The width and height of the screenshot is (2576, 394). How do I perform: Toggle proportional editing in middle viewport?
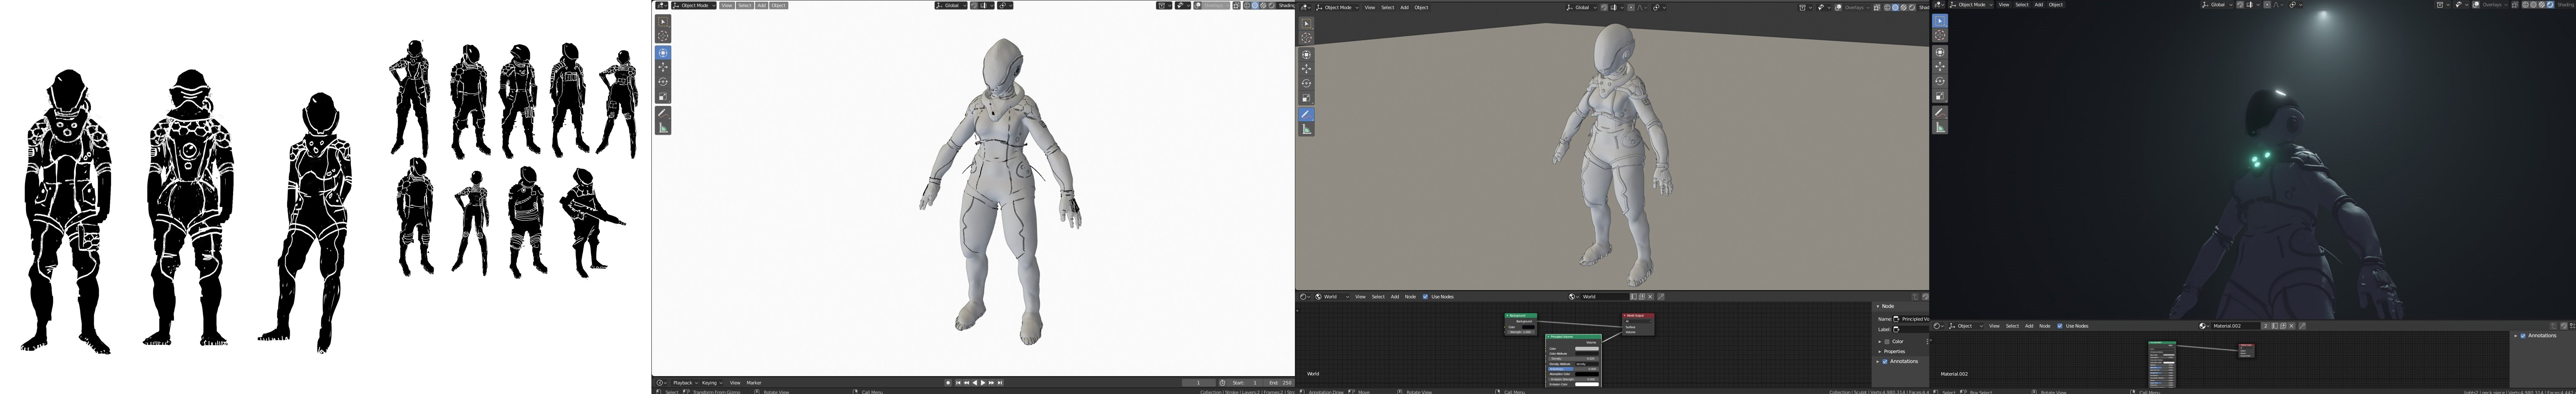pyautogui.click(x=1631, y=7)
